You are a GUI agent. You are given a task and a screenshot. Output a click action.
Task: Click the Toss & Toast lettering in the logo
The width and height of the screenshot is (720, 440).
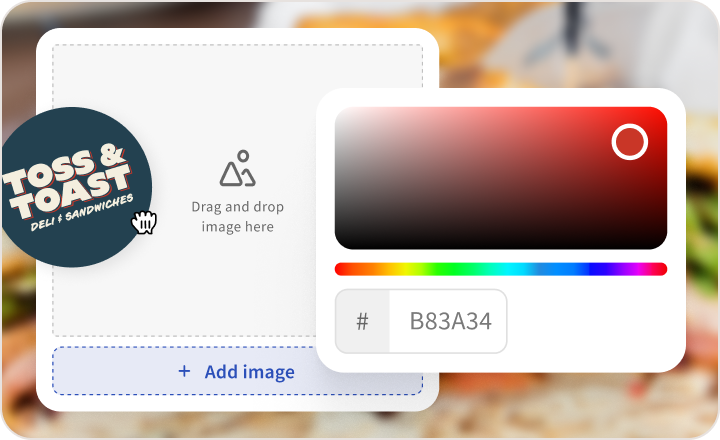[68, 182]
